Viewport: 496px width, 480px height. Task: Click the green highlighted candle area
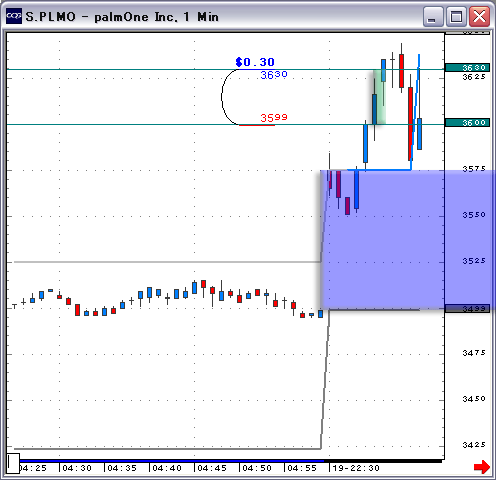(379, 97)
